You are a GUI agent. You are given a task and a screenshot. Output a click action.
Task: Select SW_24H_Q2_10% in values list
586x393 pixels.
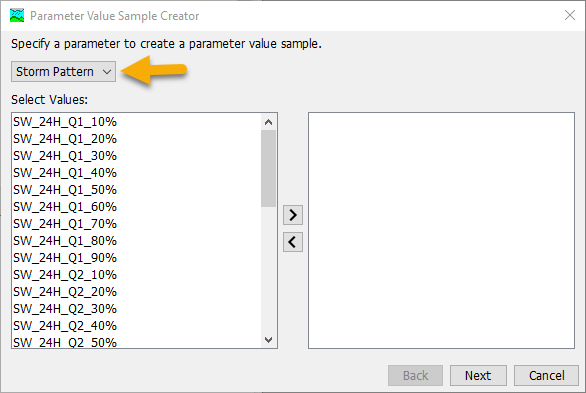137,275
